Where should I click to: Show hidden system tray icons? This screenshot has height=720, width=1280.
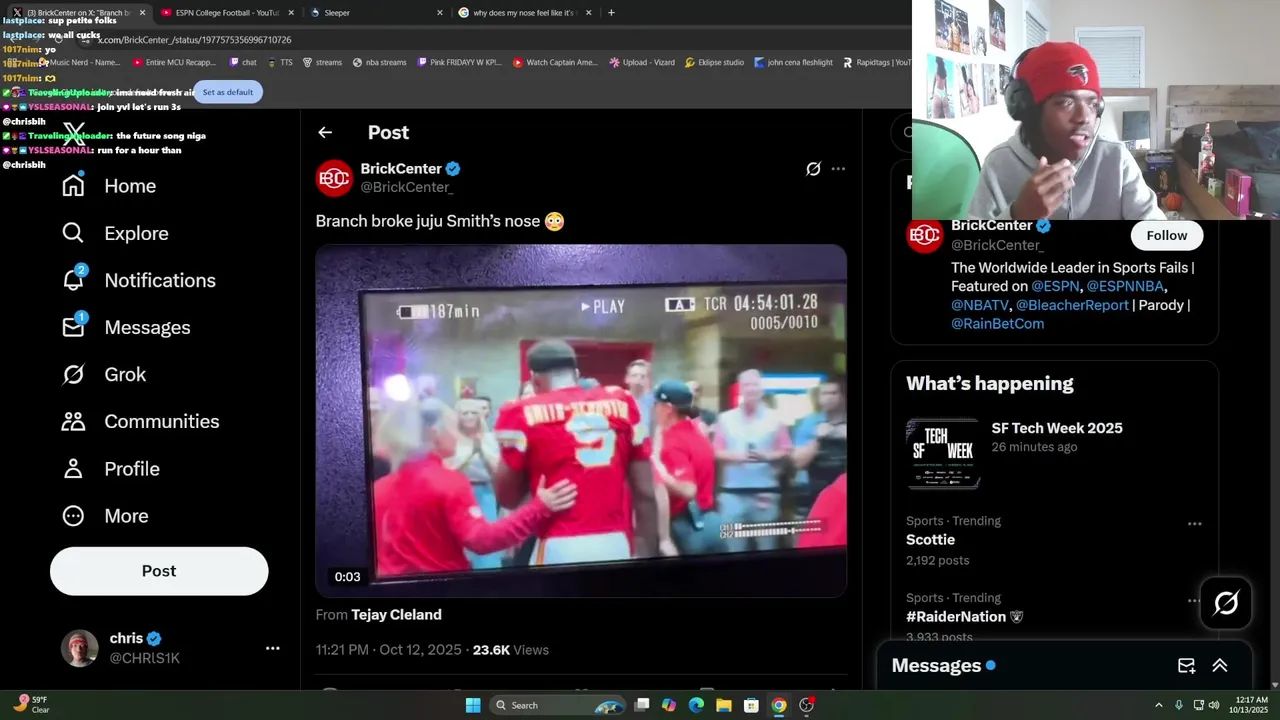pyautogui.click(x=1159, y=705)
